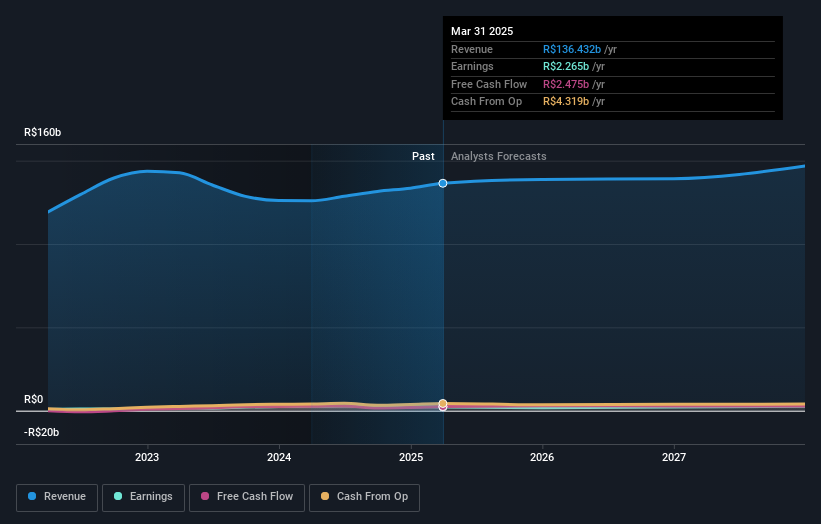Click the 2024 x-axis label

click(x=279, y=457)
